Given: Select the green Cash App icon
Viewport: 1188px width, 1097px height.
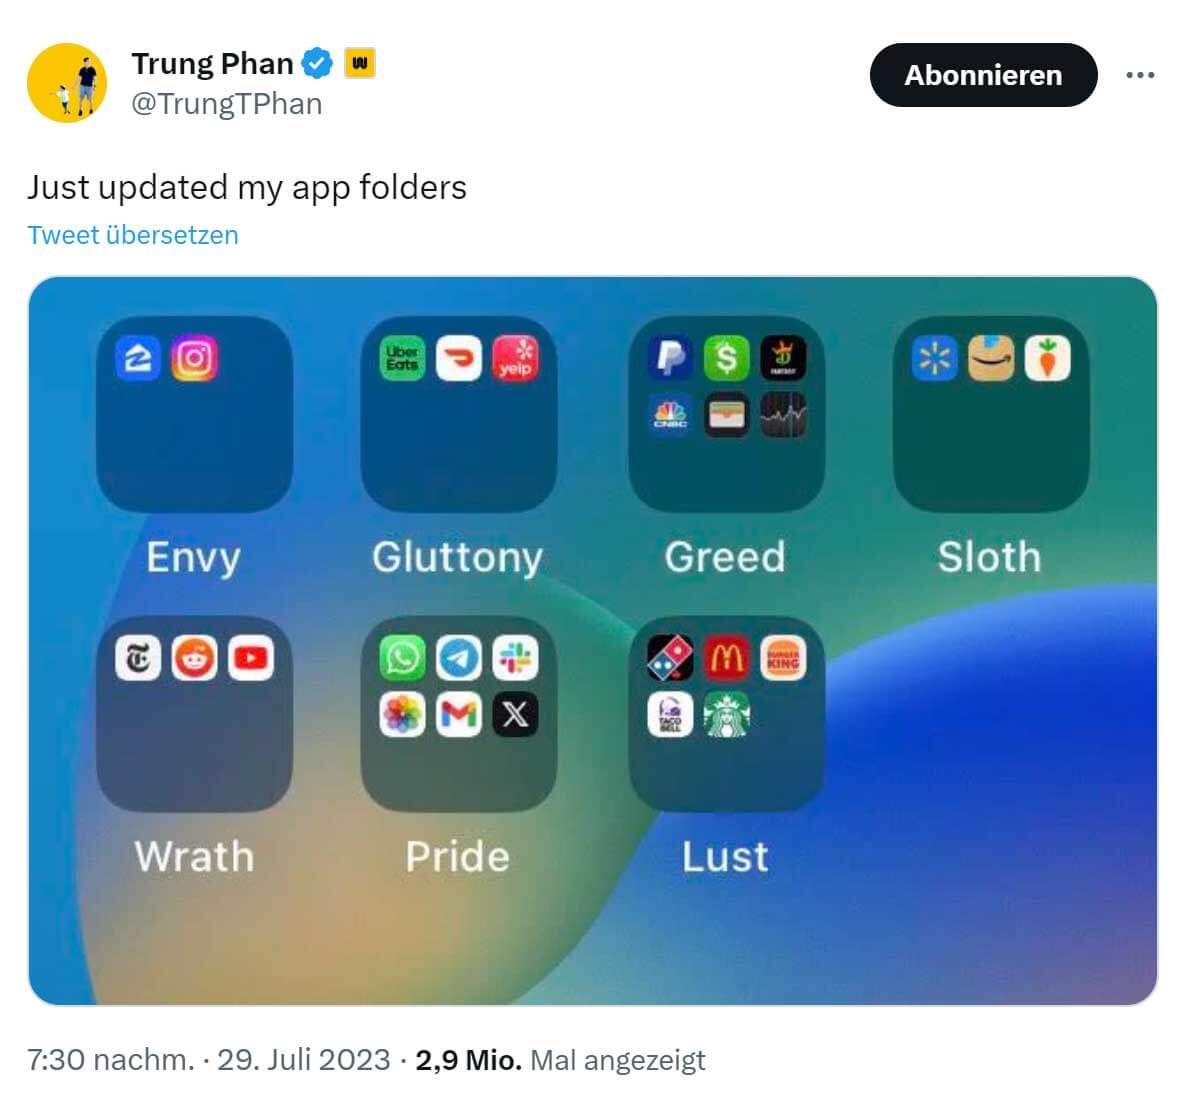Looking at the screenshot, I should point(727,358).
